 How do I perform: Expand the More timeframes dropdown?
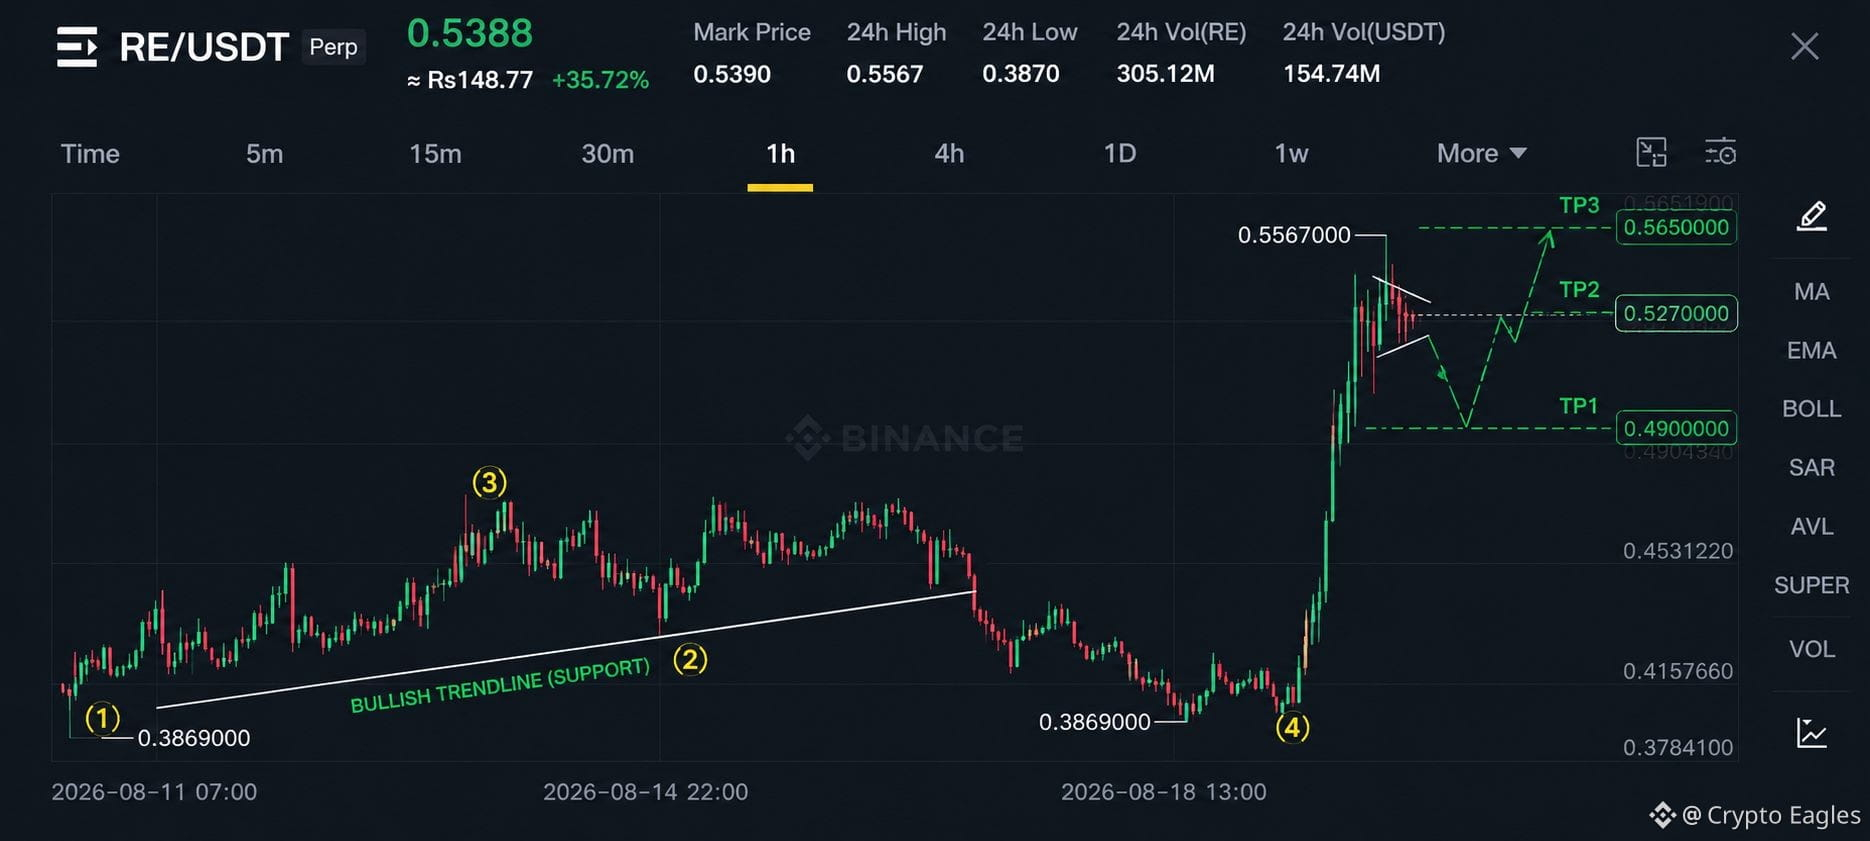tap(1482, 153)
